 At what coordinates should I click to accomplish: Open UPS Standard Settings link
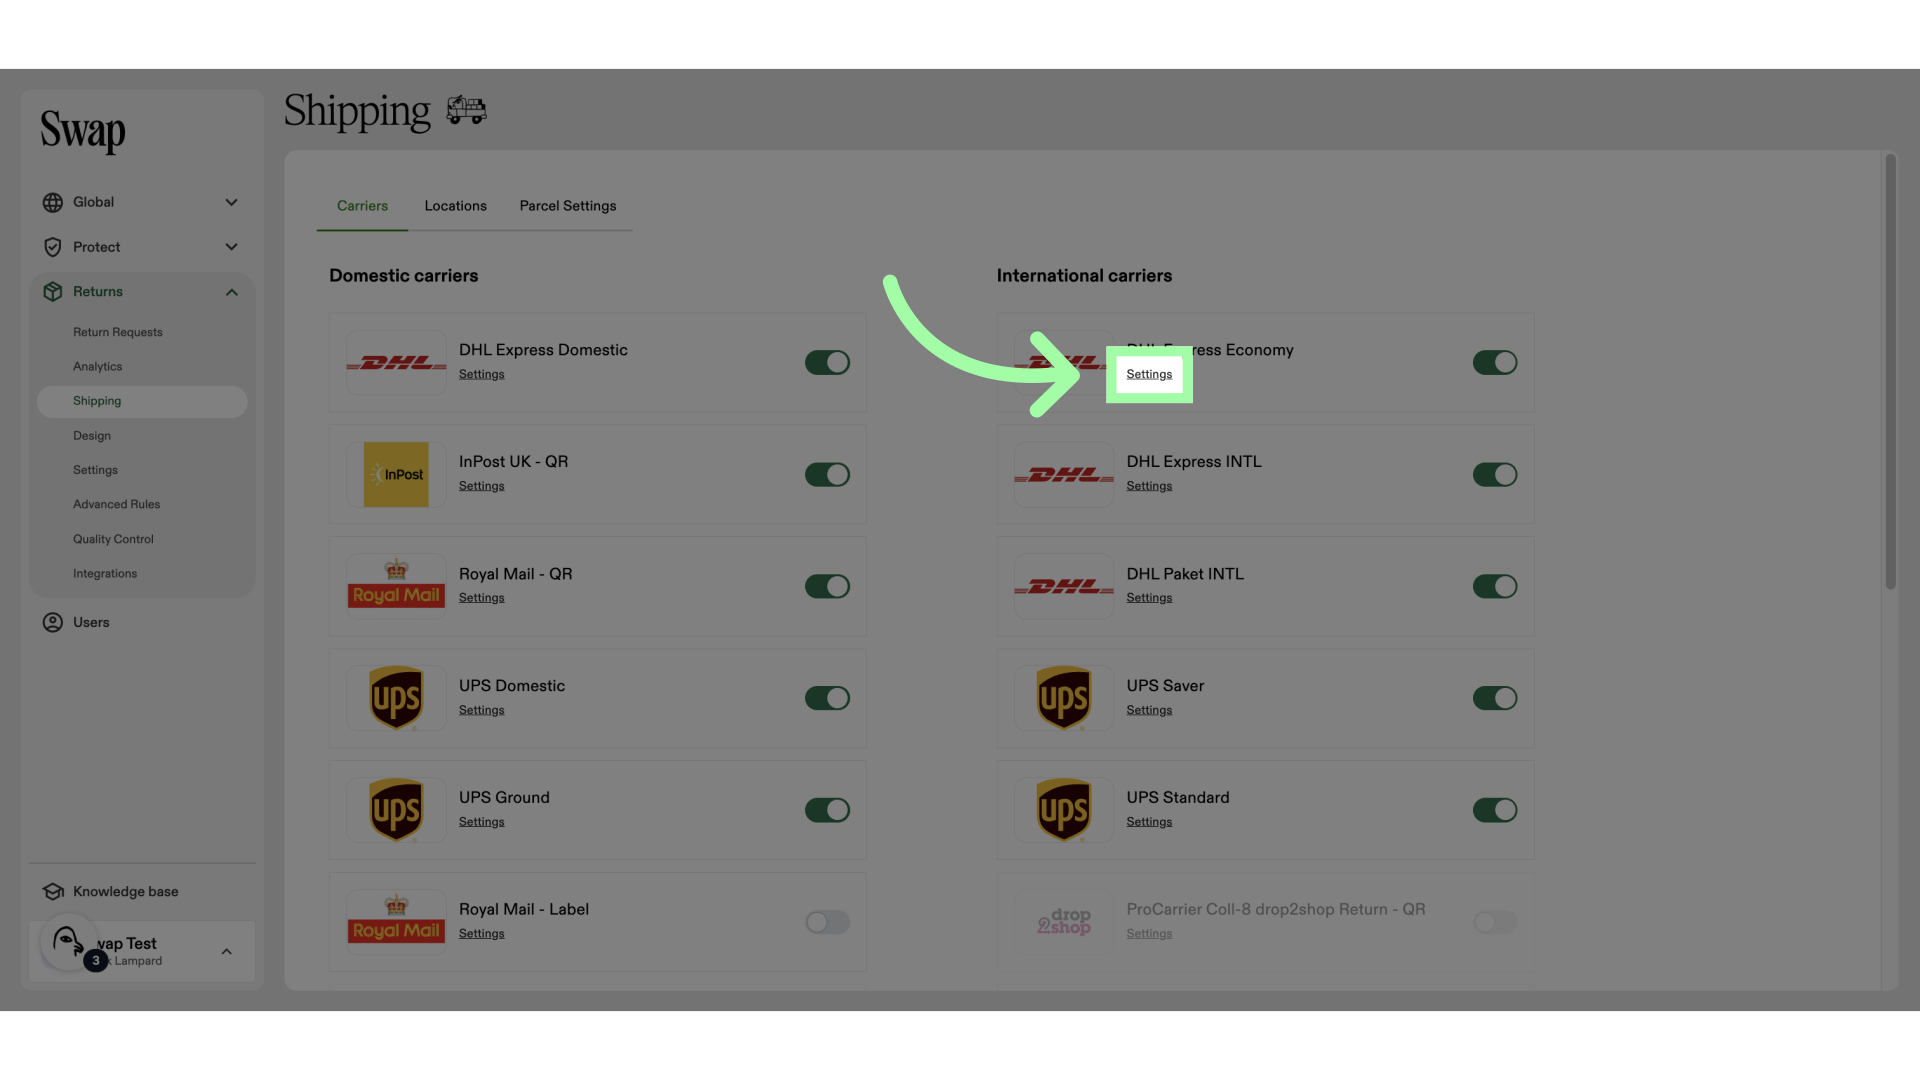point(1149,822)
